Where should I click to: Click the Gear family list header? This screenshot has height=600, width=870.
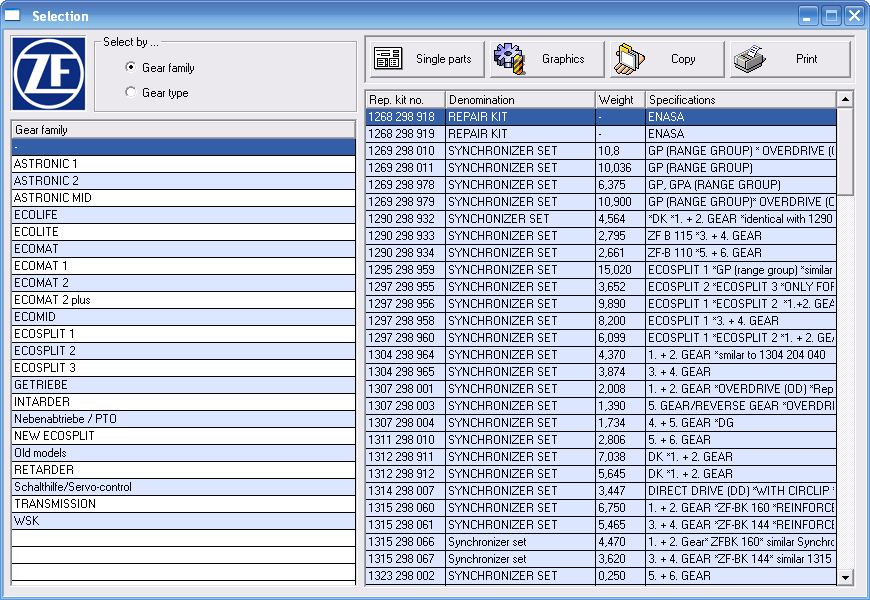coord(183,130)
